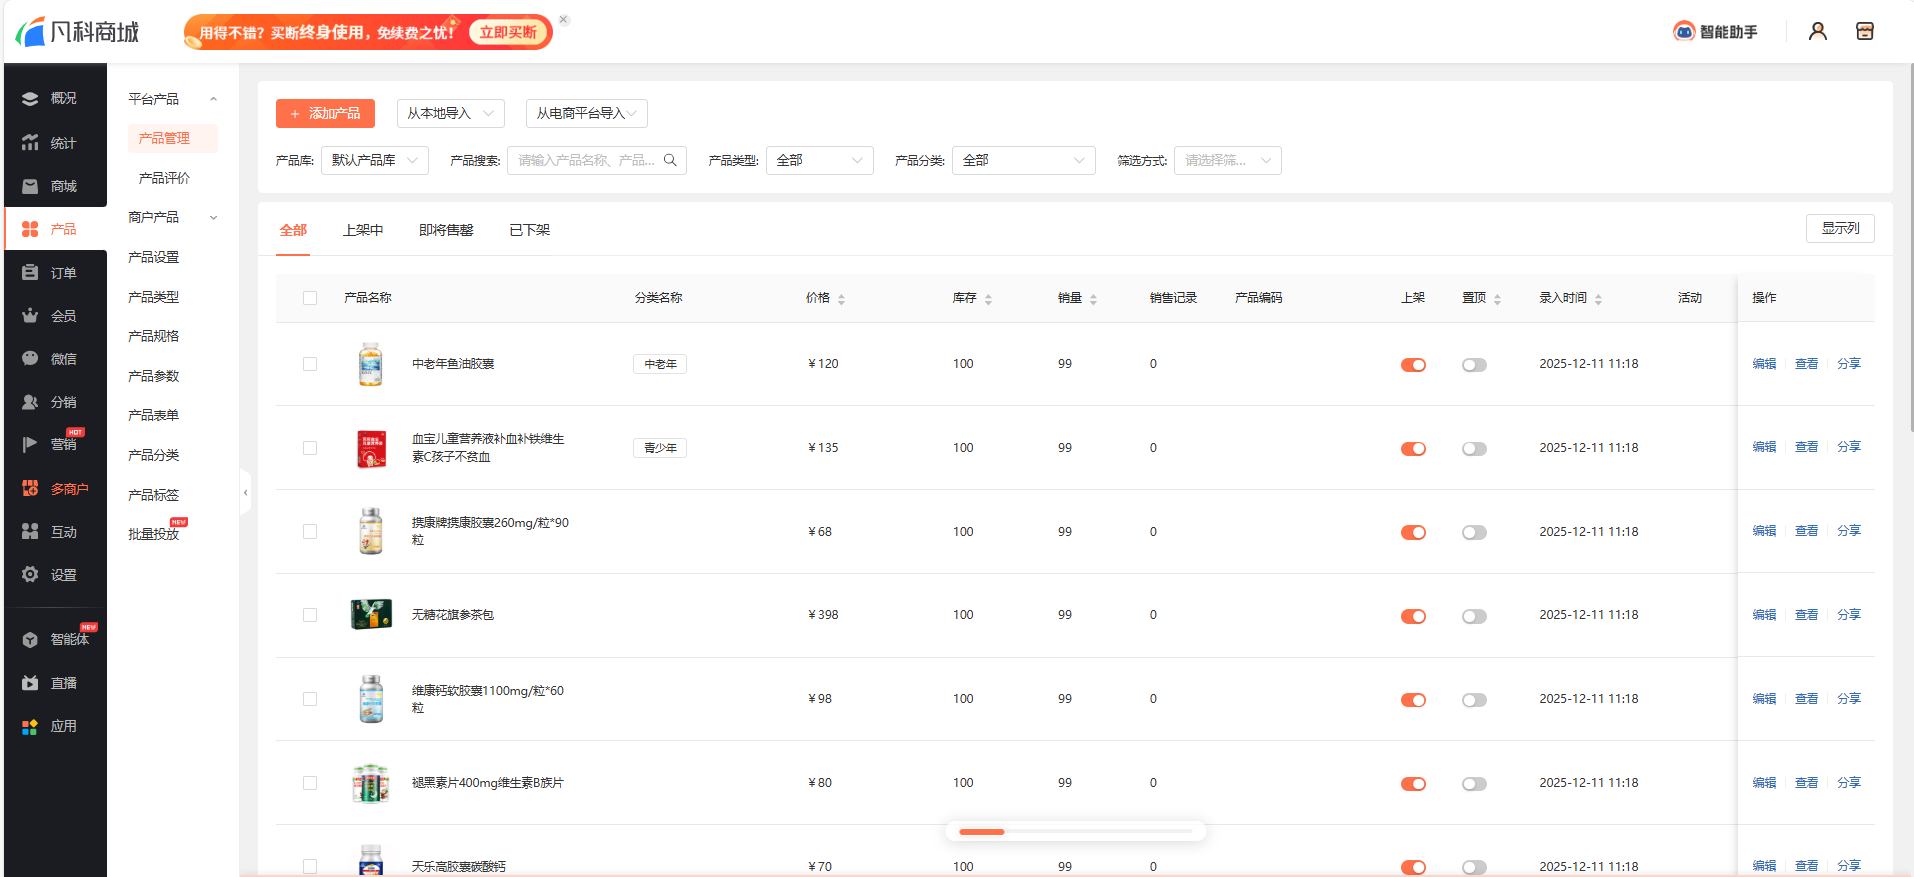This screenshot has height=877, width=1914.
Task: Open the 微信 WeChat sidebar icon
Action: [x=30, y=359]
